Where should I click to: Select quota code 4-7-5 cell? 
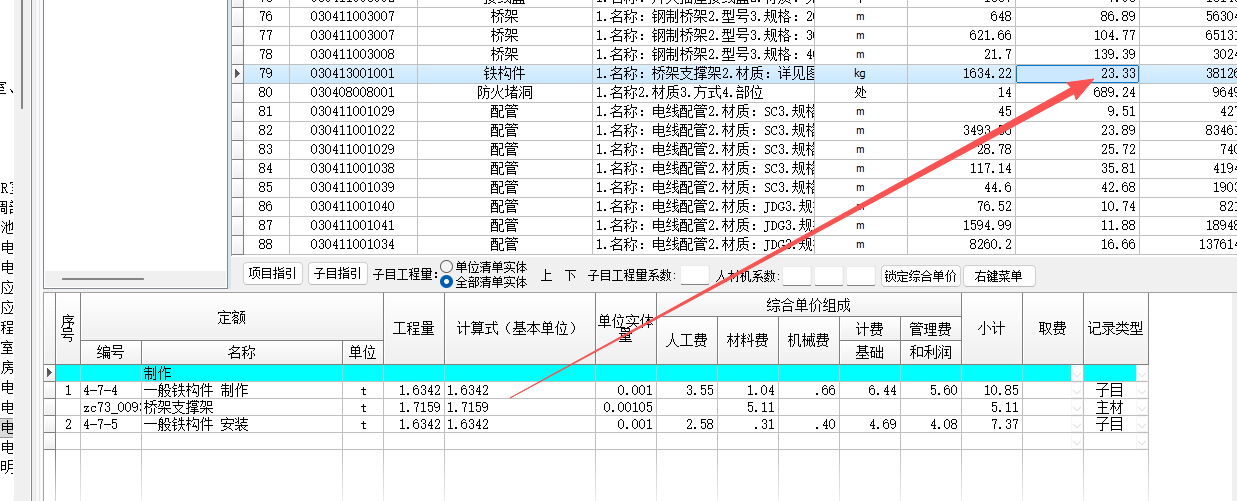click(110, 425)
